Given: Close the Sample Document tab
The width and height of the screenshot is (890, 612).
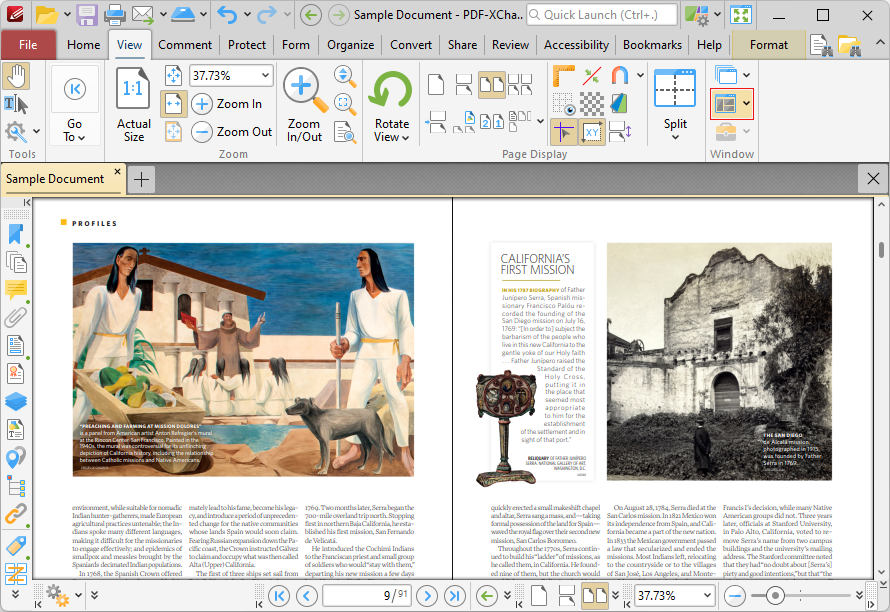Looking at the screenshot, I should pyautogui.click(x=117, y=171).
